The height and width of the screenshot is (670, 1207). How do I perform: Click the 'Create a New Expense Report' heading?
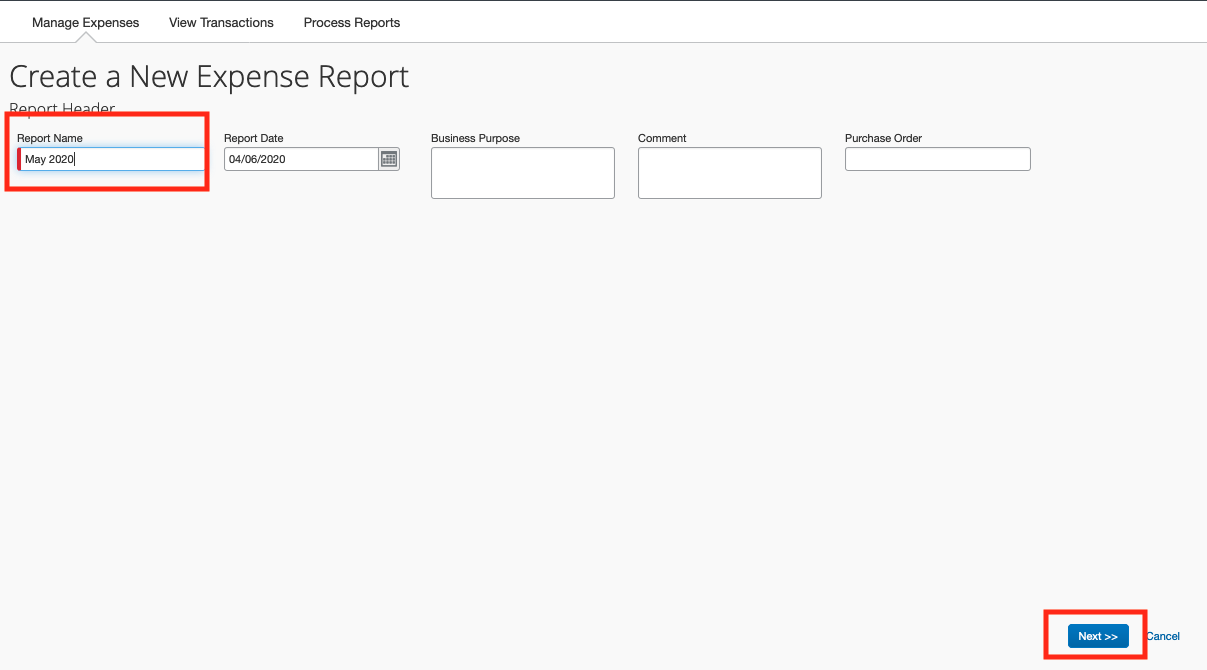[x=209, y=77]
